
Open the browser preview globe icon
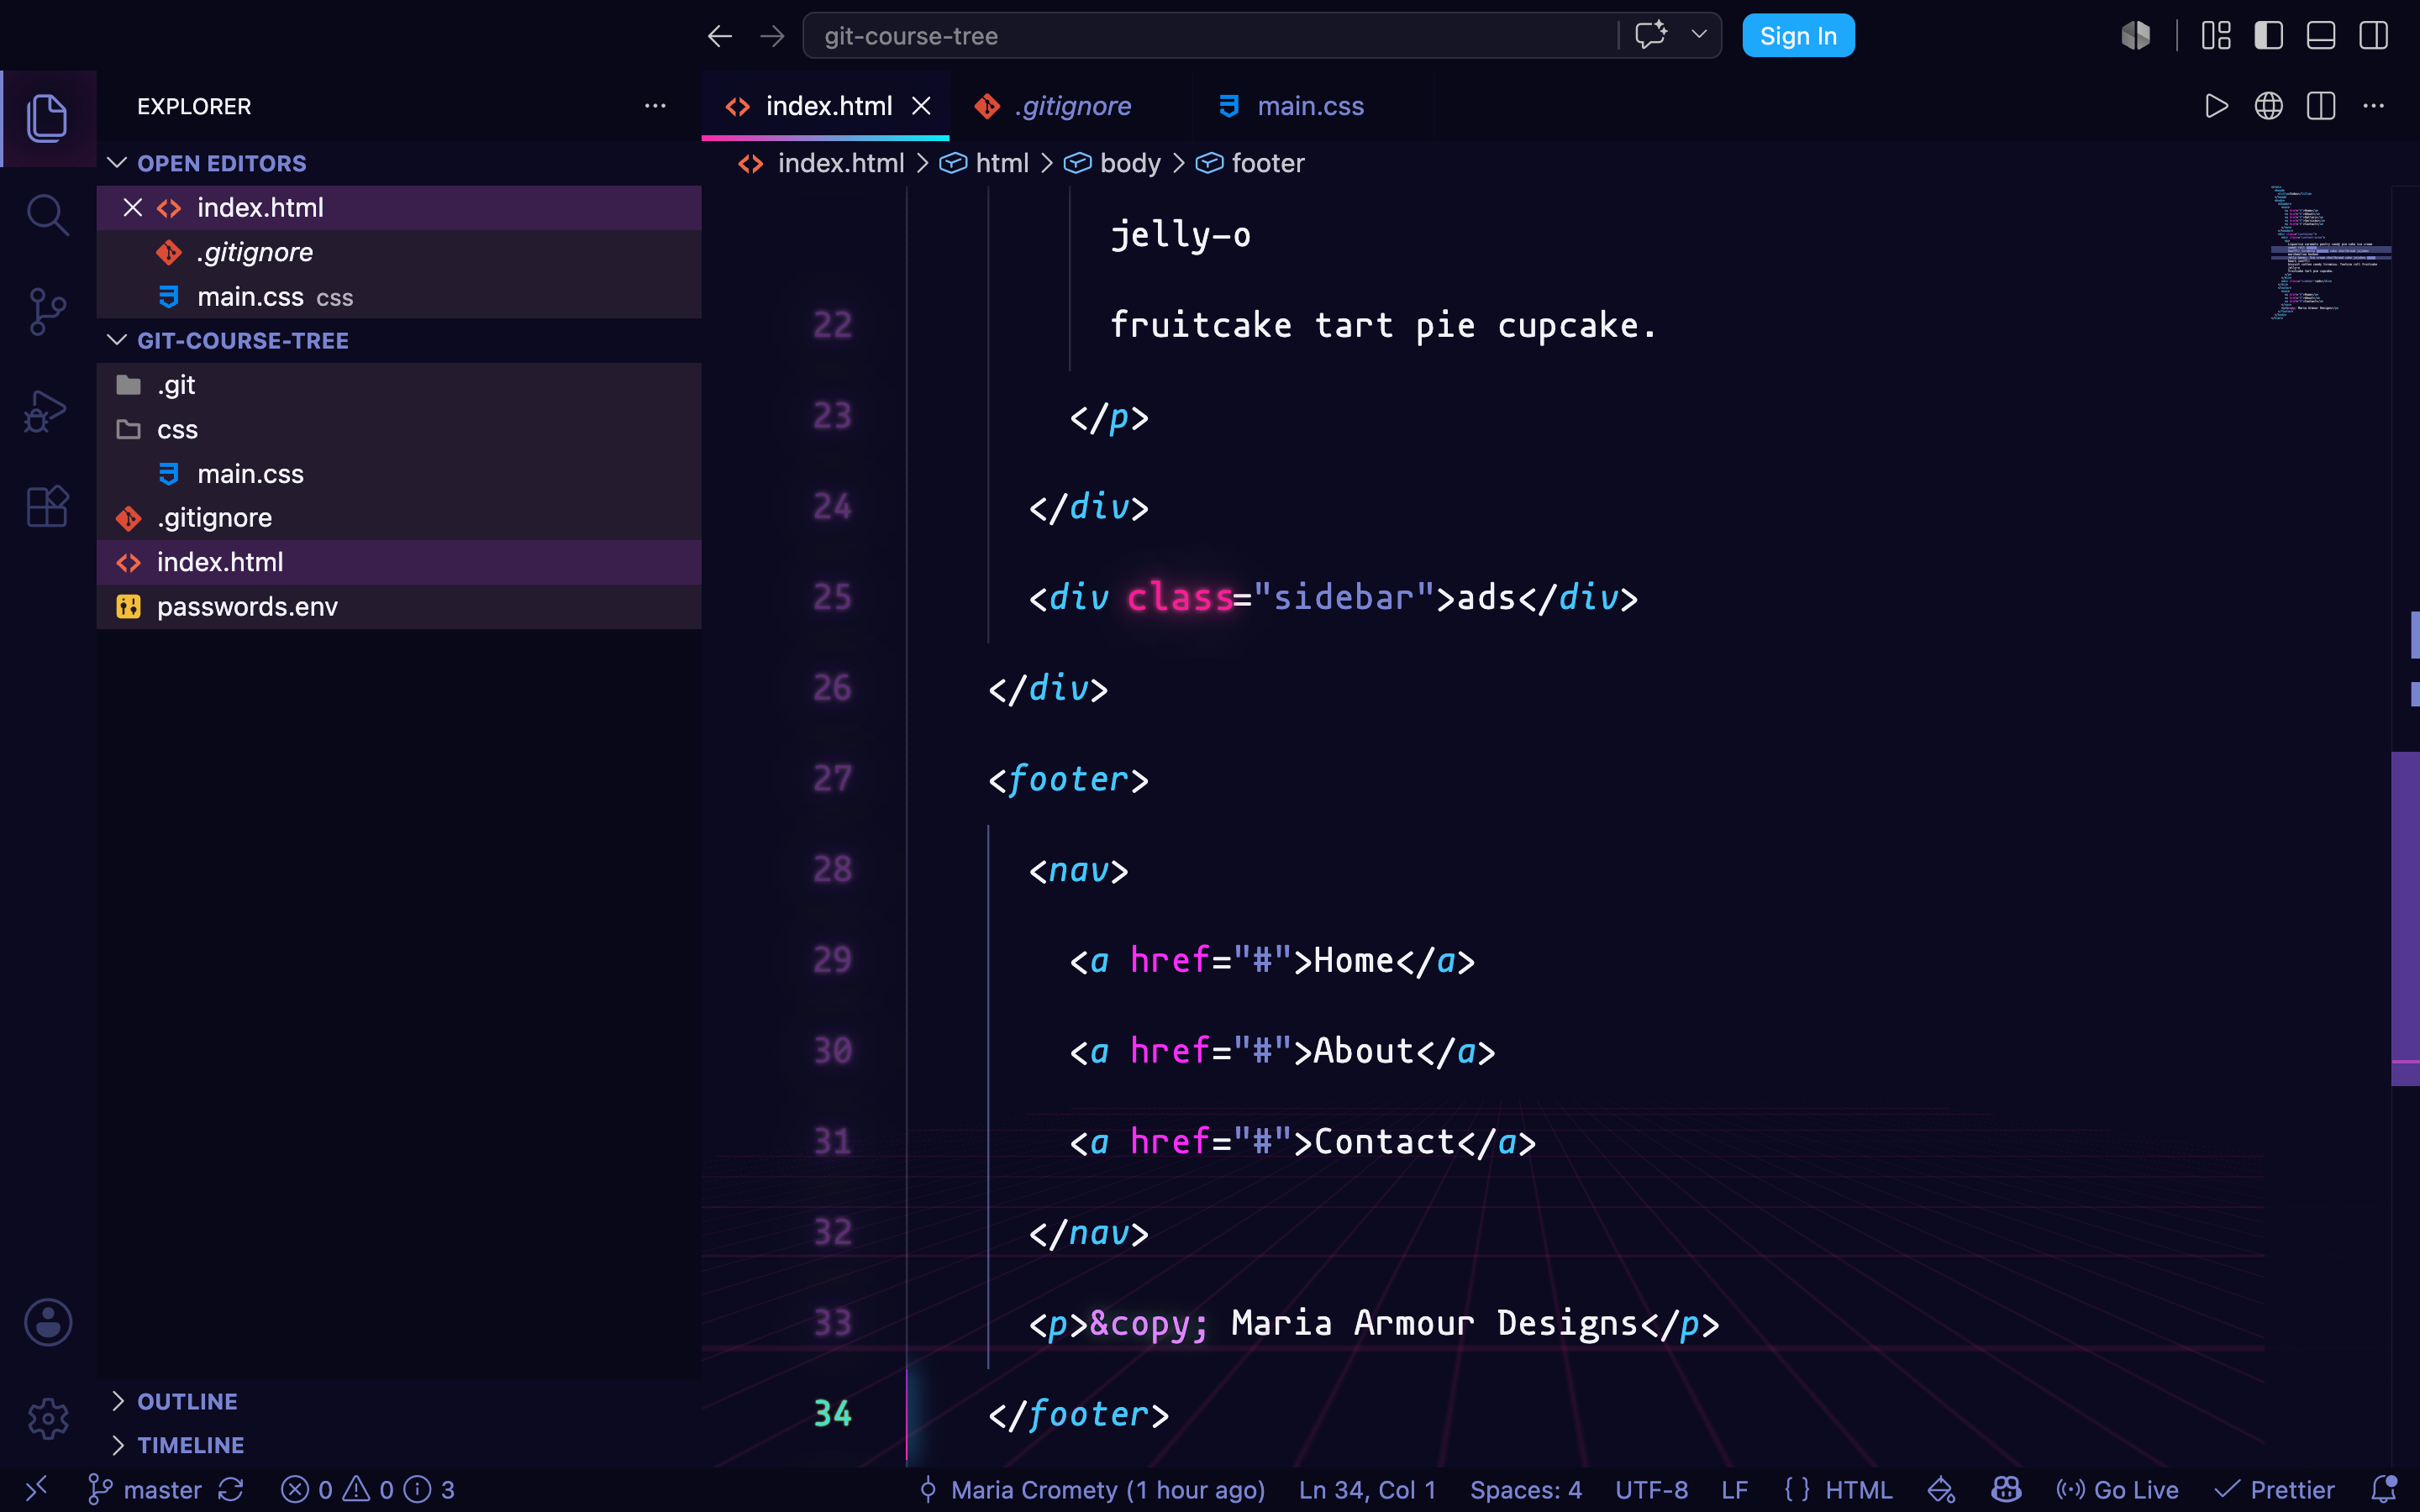(x=2268, y=106)
